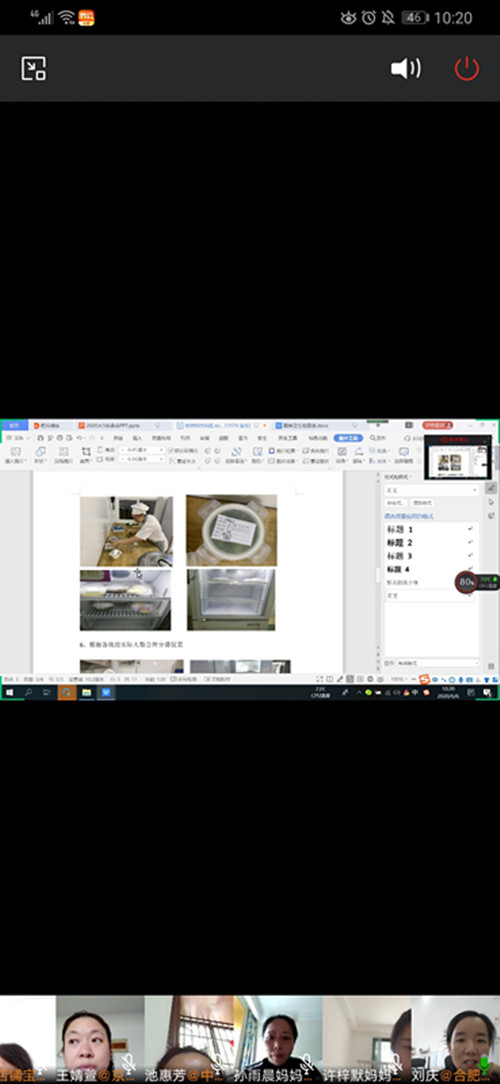
Task: Click the 抠除背景 remove background icon
Action: click(x=236, y=455)
